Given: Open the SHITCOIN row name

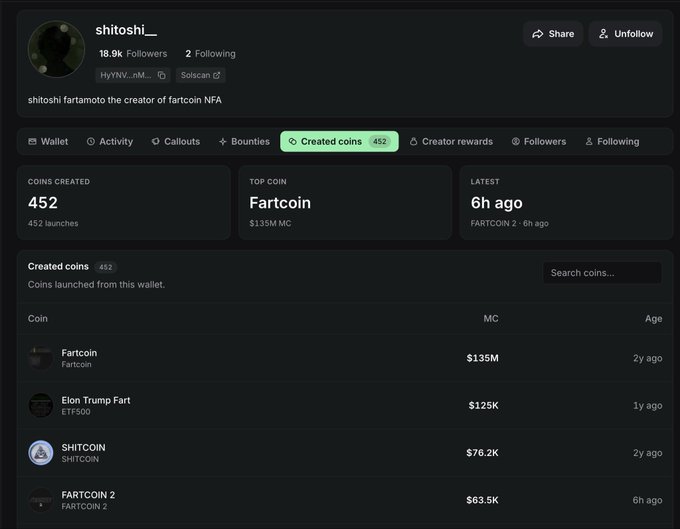Looking at the screenshot, I should [83, 447].
